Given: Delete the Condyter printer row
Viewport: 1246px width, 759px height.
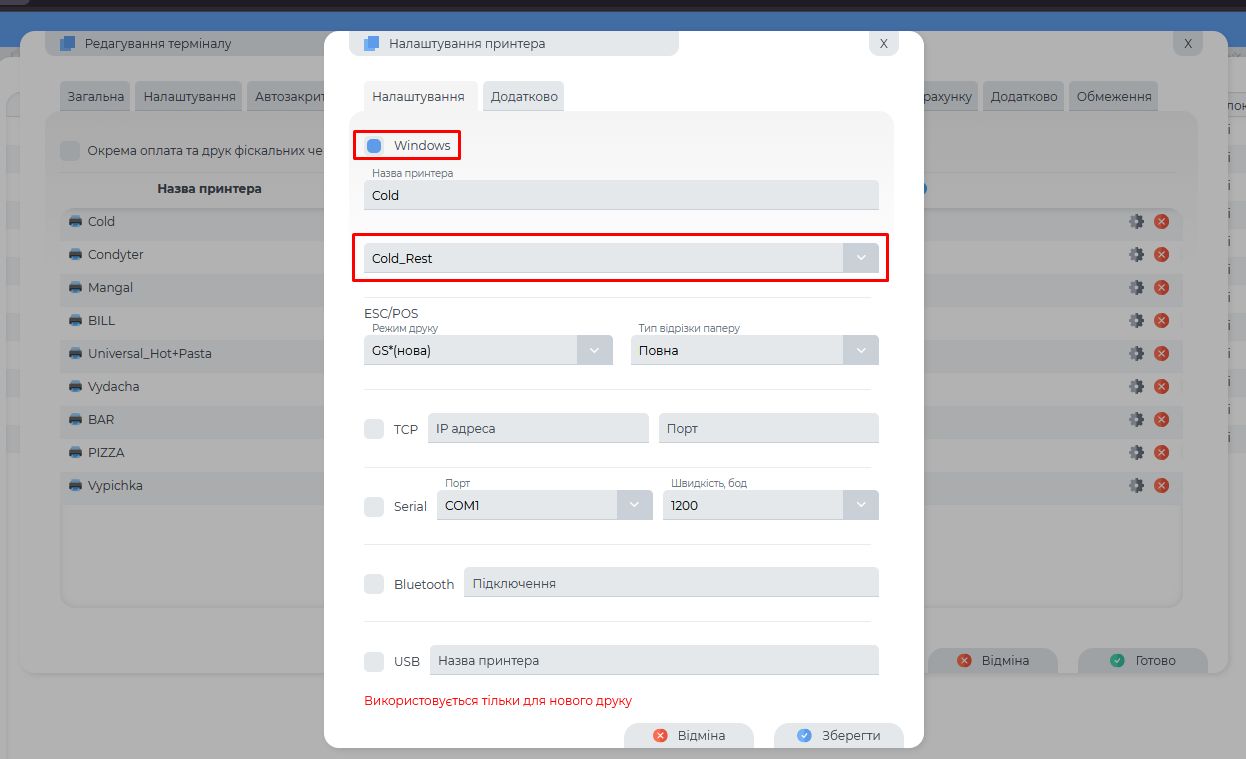Looking at the screenshot, I should 1161,255.
